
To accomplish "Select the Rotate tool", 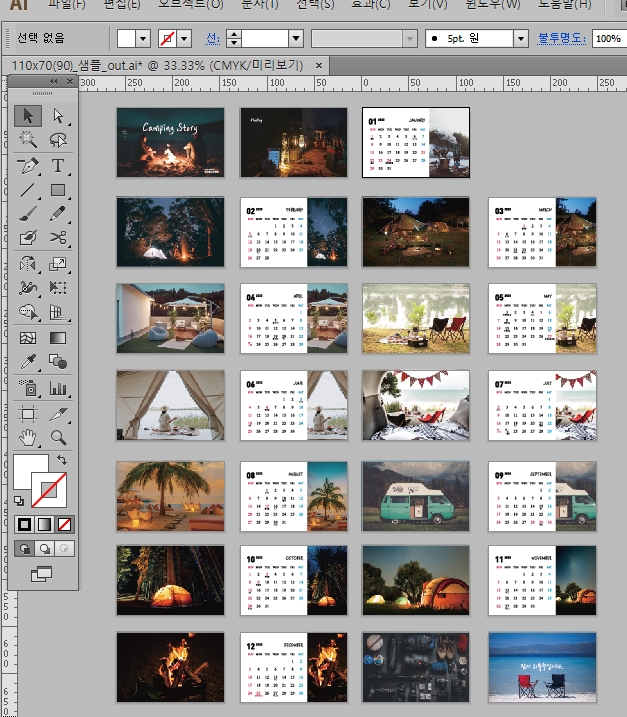I will click(x=28, y=264).
